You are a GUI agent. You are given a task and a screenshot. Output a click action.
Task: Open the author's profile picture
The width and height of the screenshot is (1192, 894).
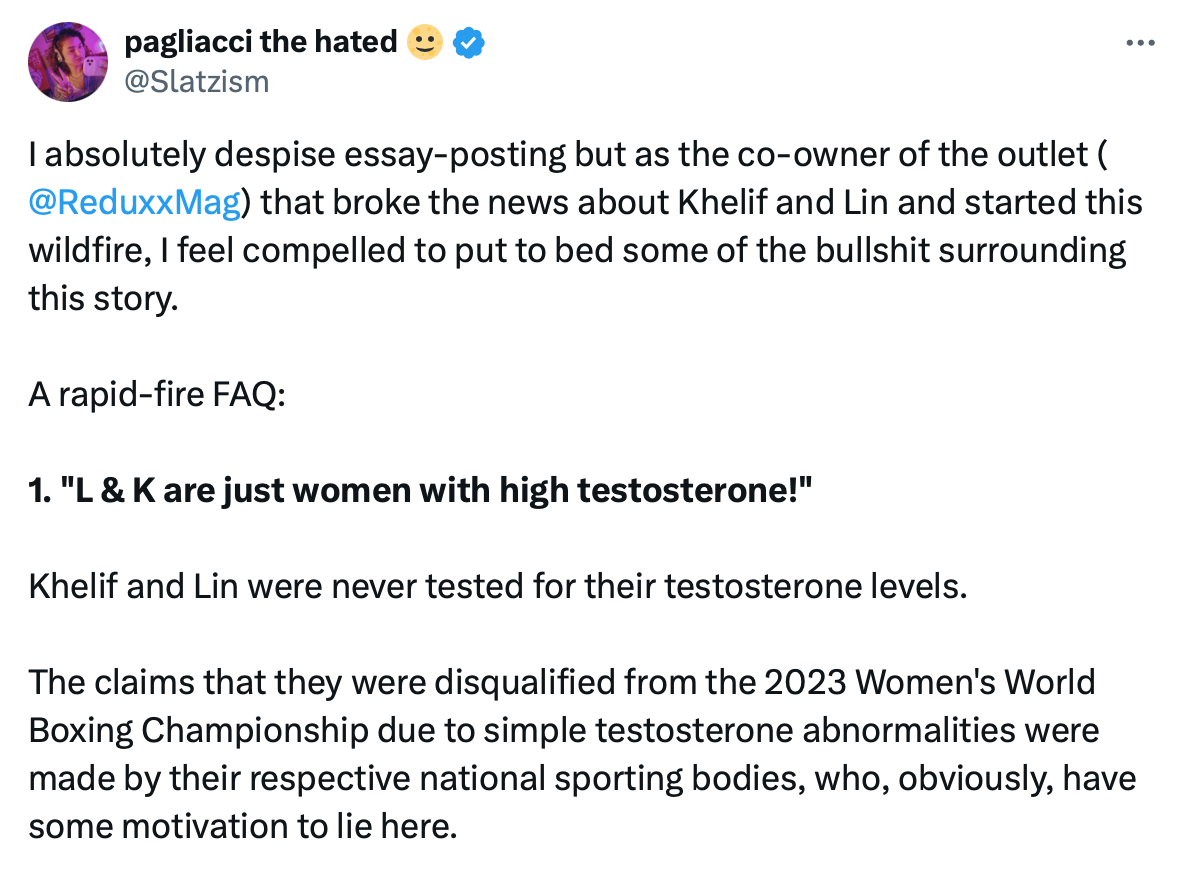[x=68, y=62]
